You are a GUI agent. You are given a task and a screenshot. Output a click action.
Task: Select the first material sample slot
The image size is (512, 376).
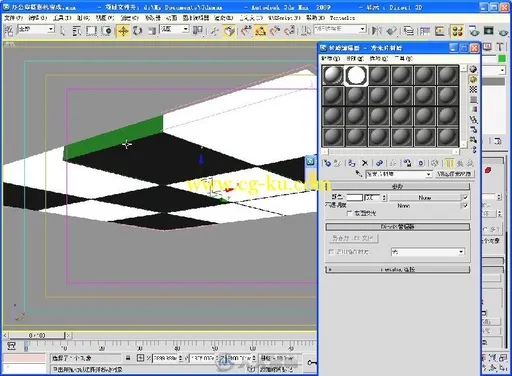click(333, 75)
